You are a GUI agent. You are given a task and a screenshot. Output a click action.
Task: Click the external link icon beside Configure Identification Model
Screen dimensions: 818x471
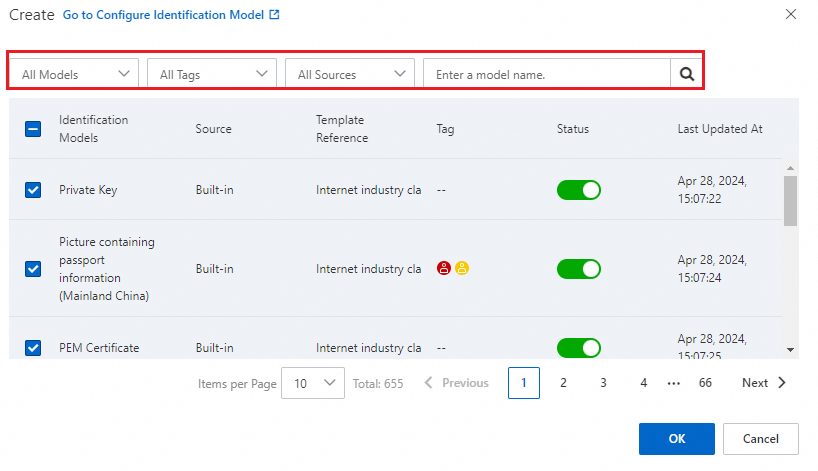(x=275, y=16)
